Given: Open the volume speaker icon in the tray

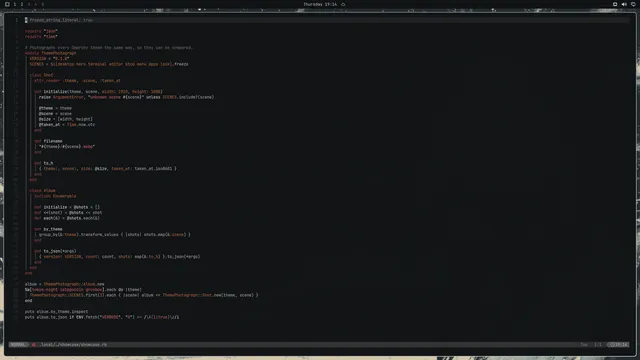Looking at the screenshot, I should pos(624,4).
